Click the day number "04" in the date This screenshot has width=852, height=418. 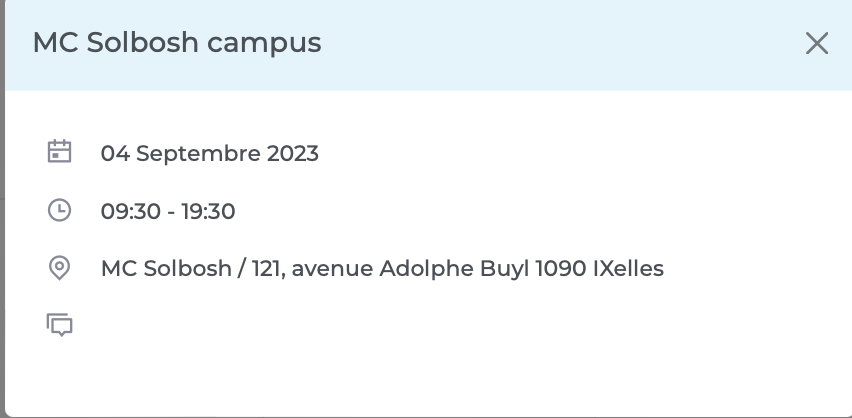(115, 153)
